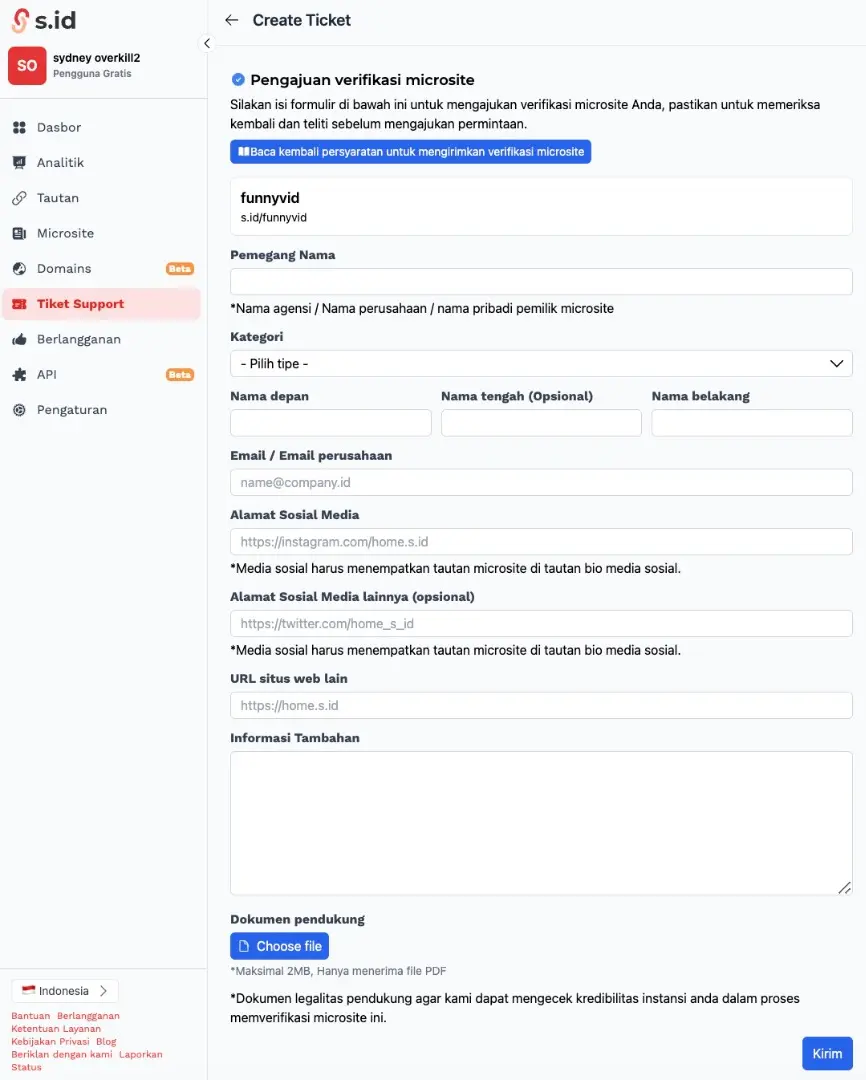
Task: Open the Baca kembali persyaratan link button
Action: click(x=410, y=152)
